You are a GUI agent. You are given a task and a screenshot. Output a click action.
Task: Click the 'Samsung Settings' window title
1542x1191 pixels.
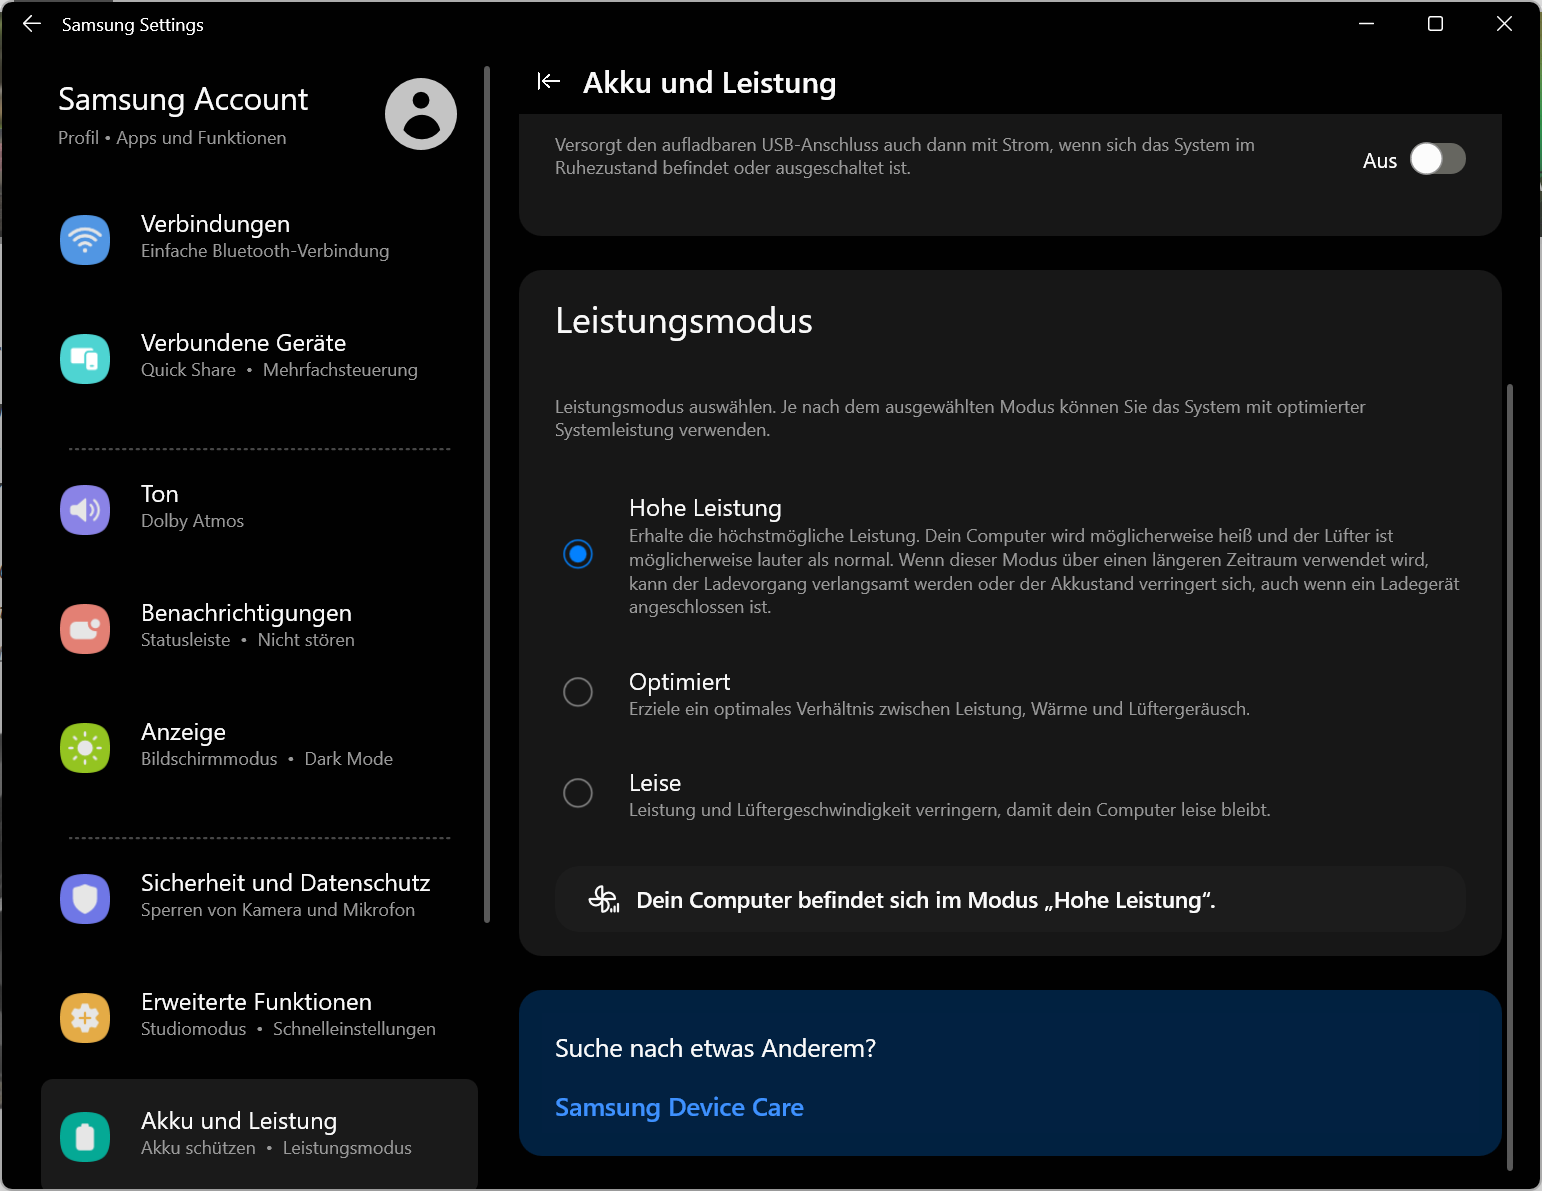tap(133, 24)
